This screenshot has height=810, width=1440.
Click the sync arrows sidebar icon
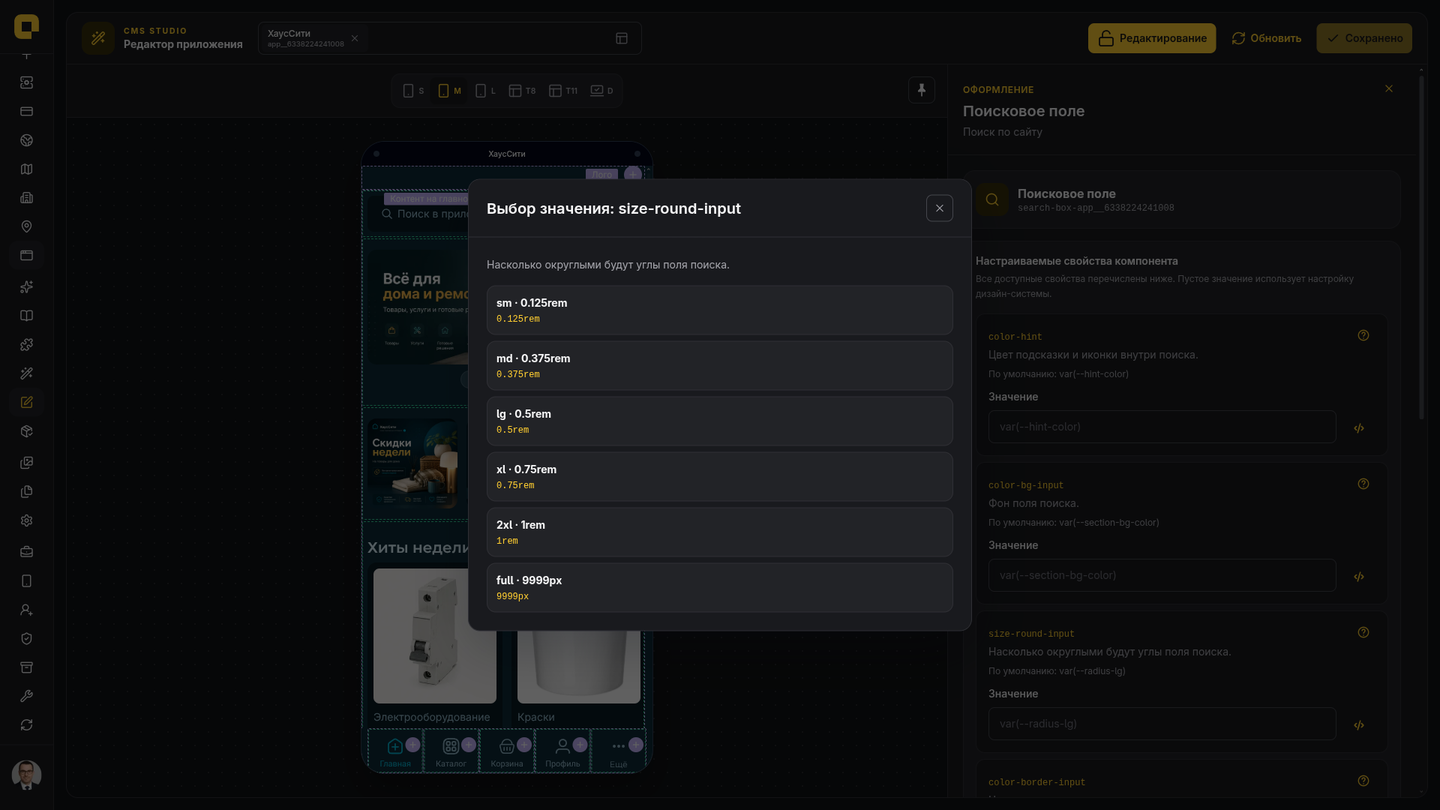pyautogui.click(x=27, y=725)
